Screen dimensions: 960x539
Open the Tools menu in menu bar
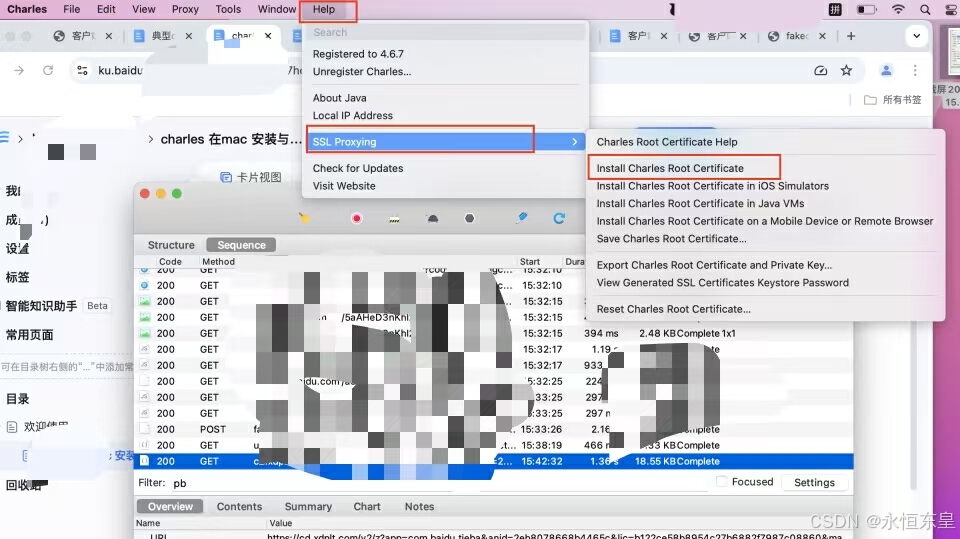click(228, 9)
